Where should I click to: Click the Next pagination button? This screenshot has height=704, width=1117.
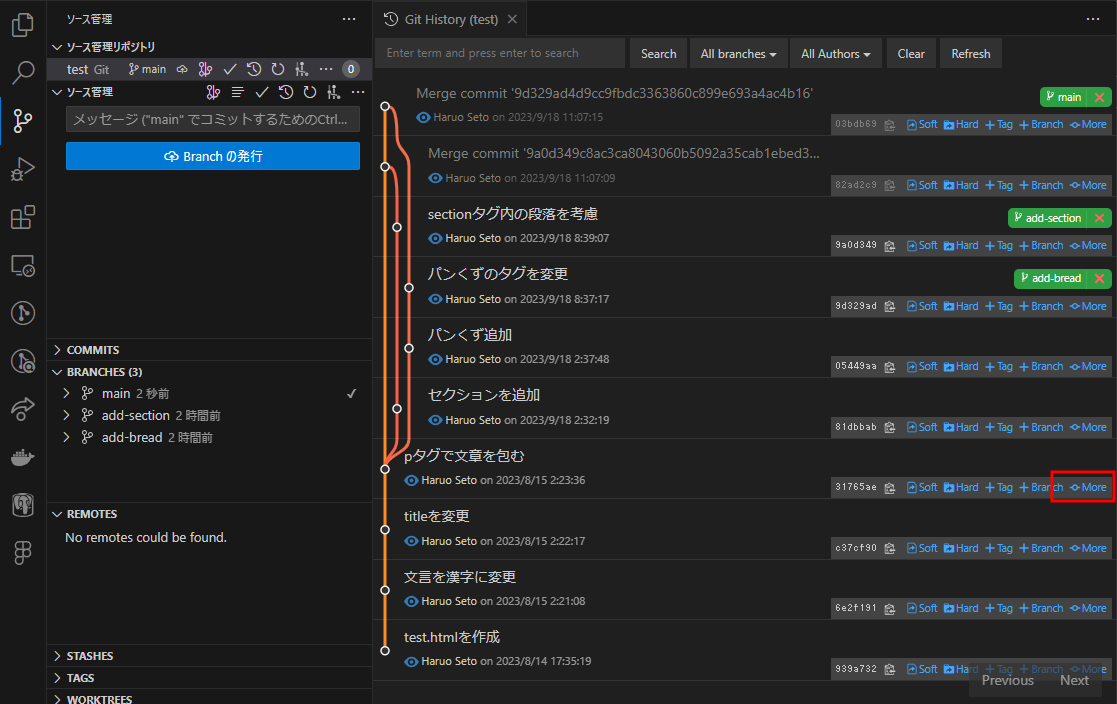[x=1074, y=680]
